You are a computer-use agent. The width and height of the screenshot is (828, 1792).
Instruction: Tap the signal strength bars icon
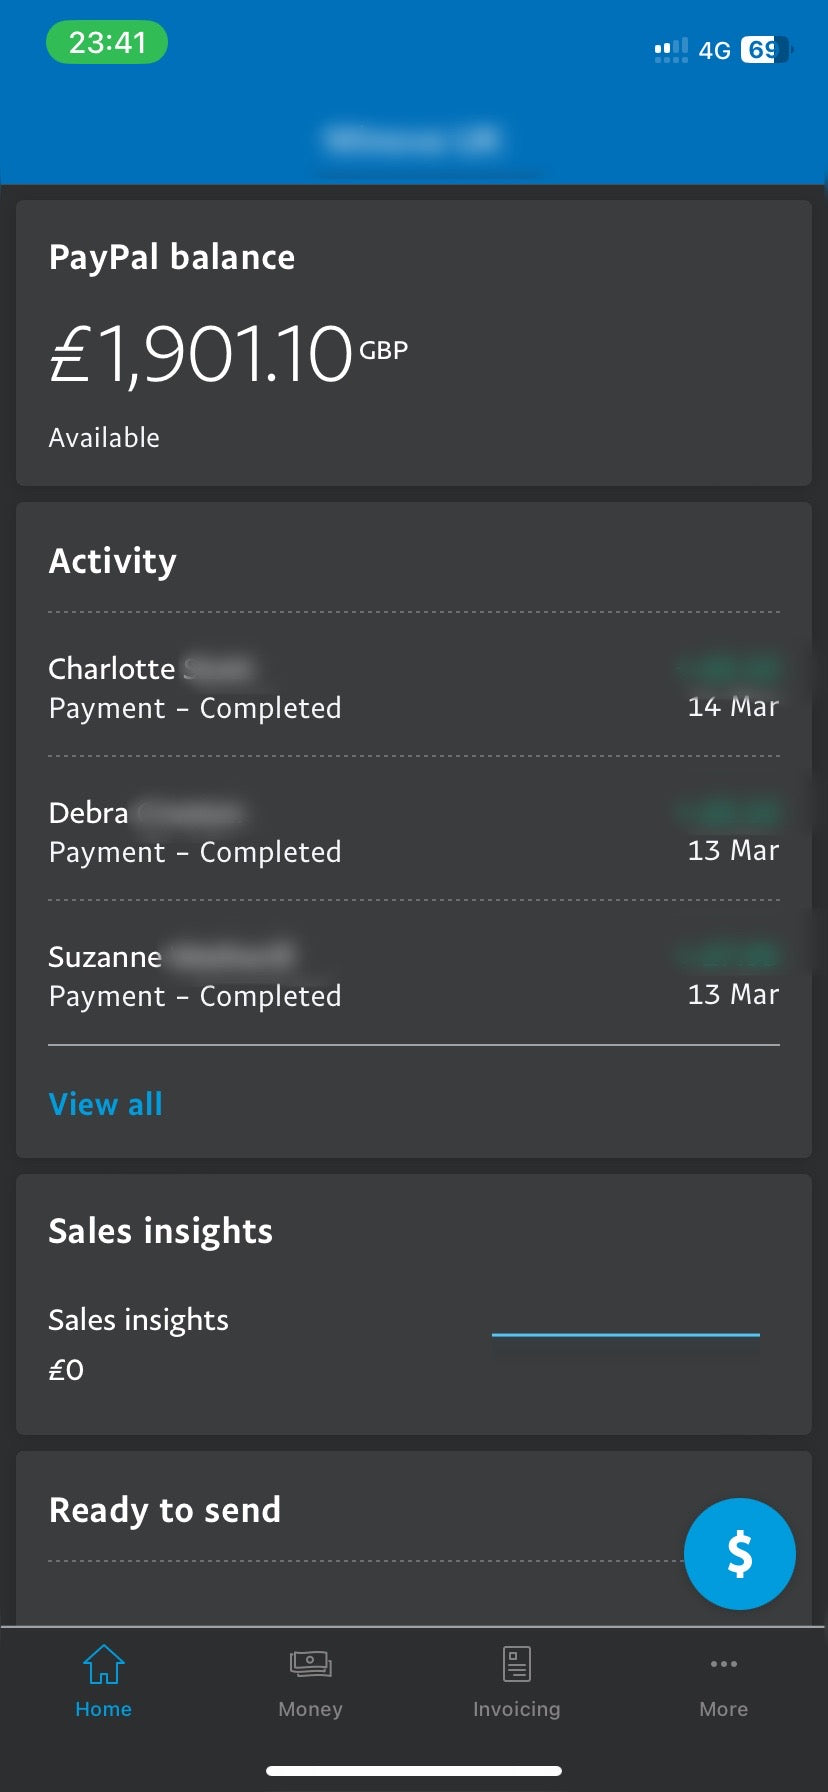pos(671,49)
